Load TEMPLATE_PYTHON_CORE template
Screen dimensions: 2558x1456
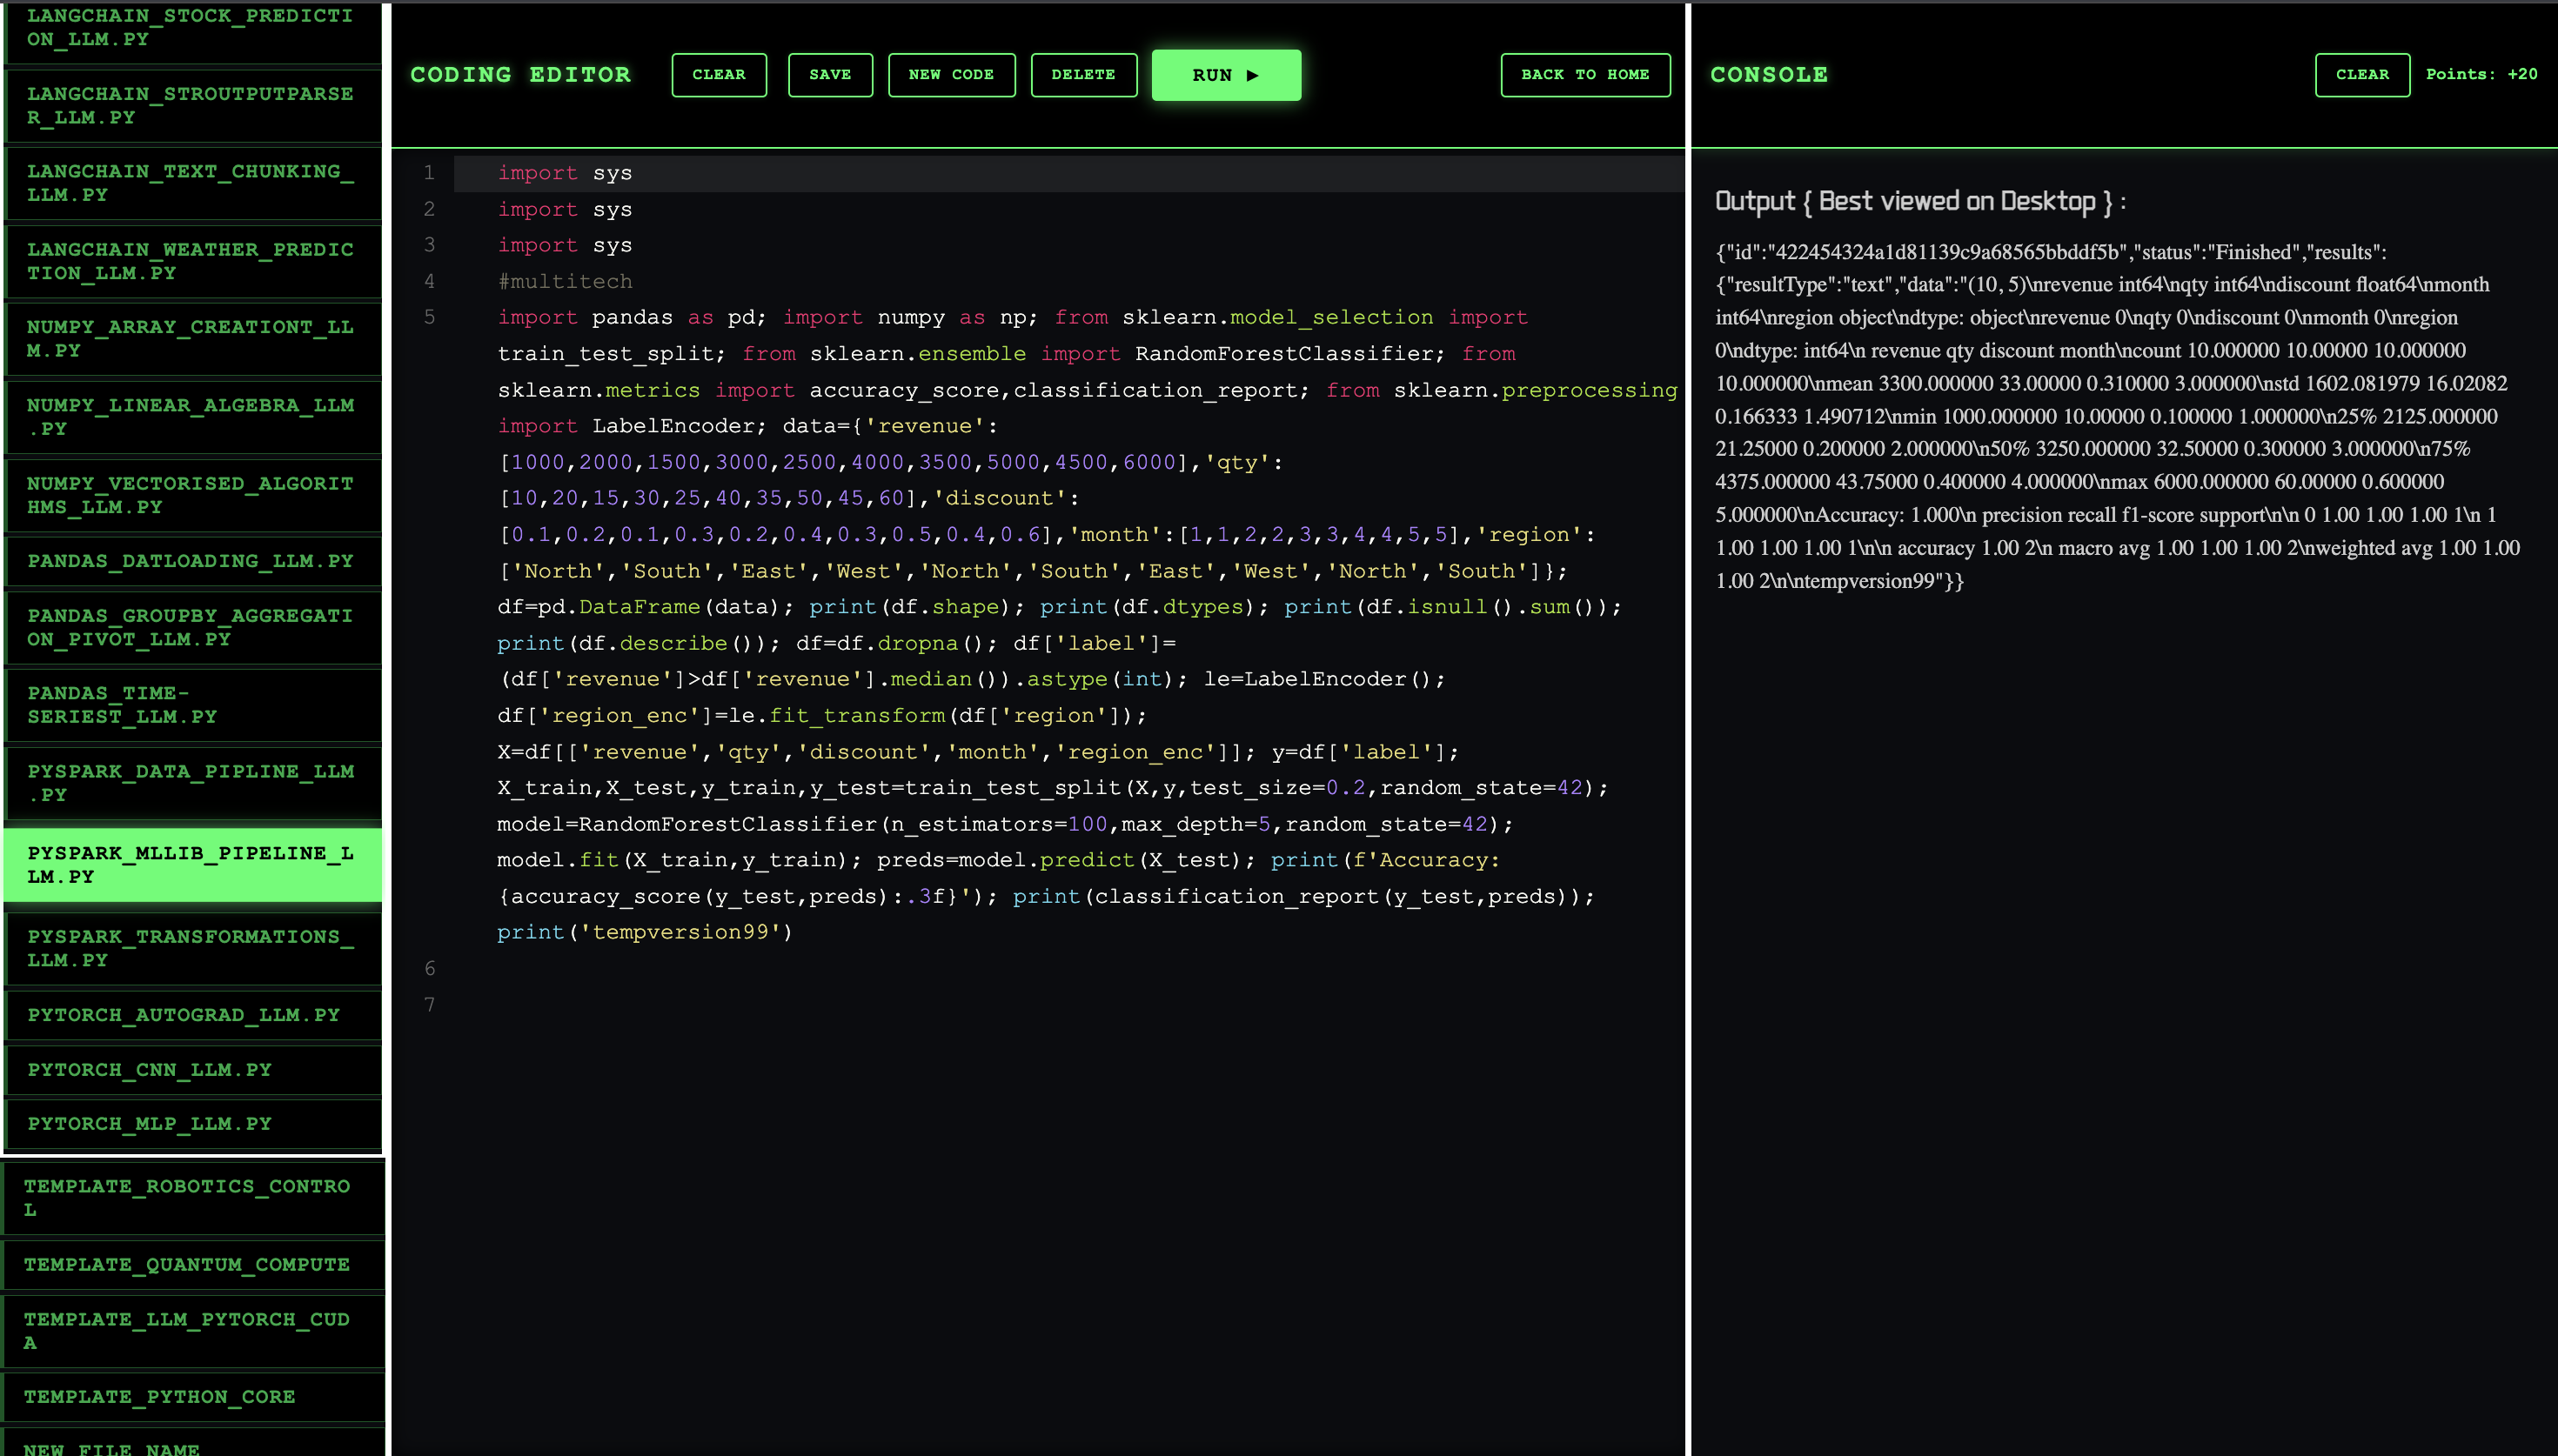(193, 1398)
